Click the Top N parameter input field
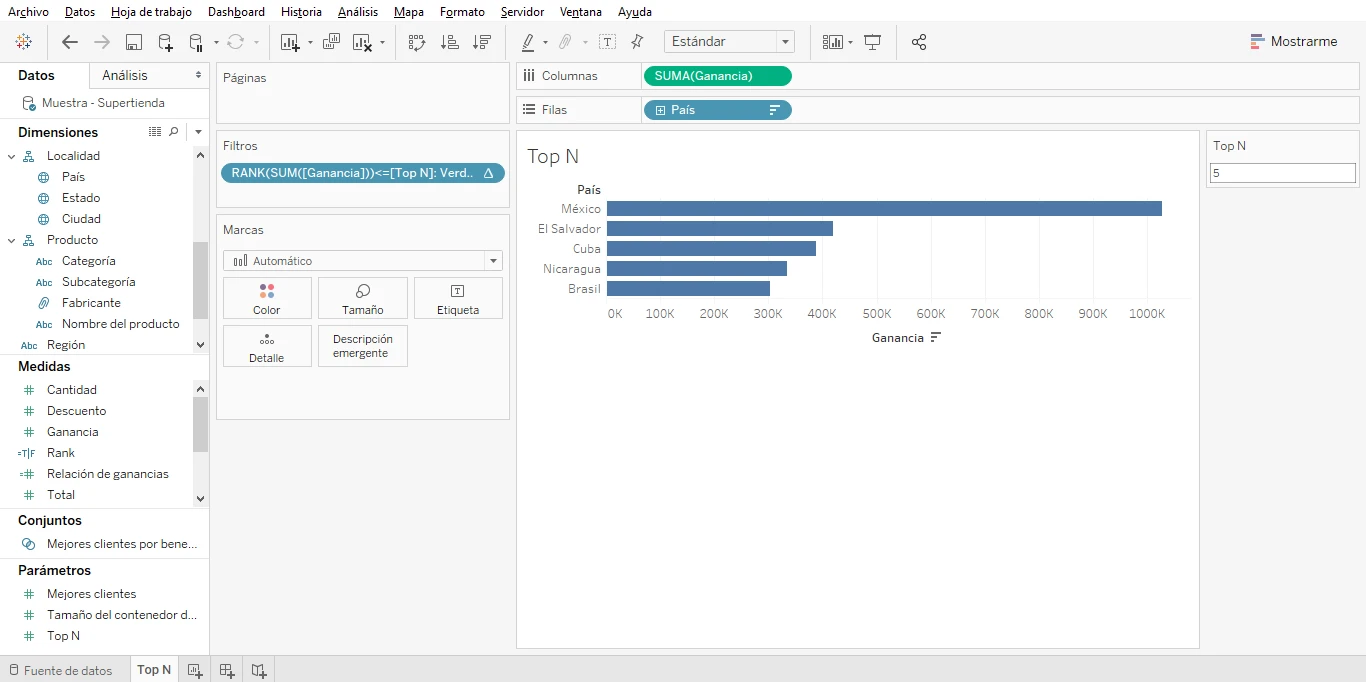The image size is (1366, 682). pyautogui.click(x=1282, y=173)
